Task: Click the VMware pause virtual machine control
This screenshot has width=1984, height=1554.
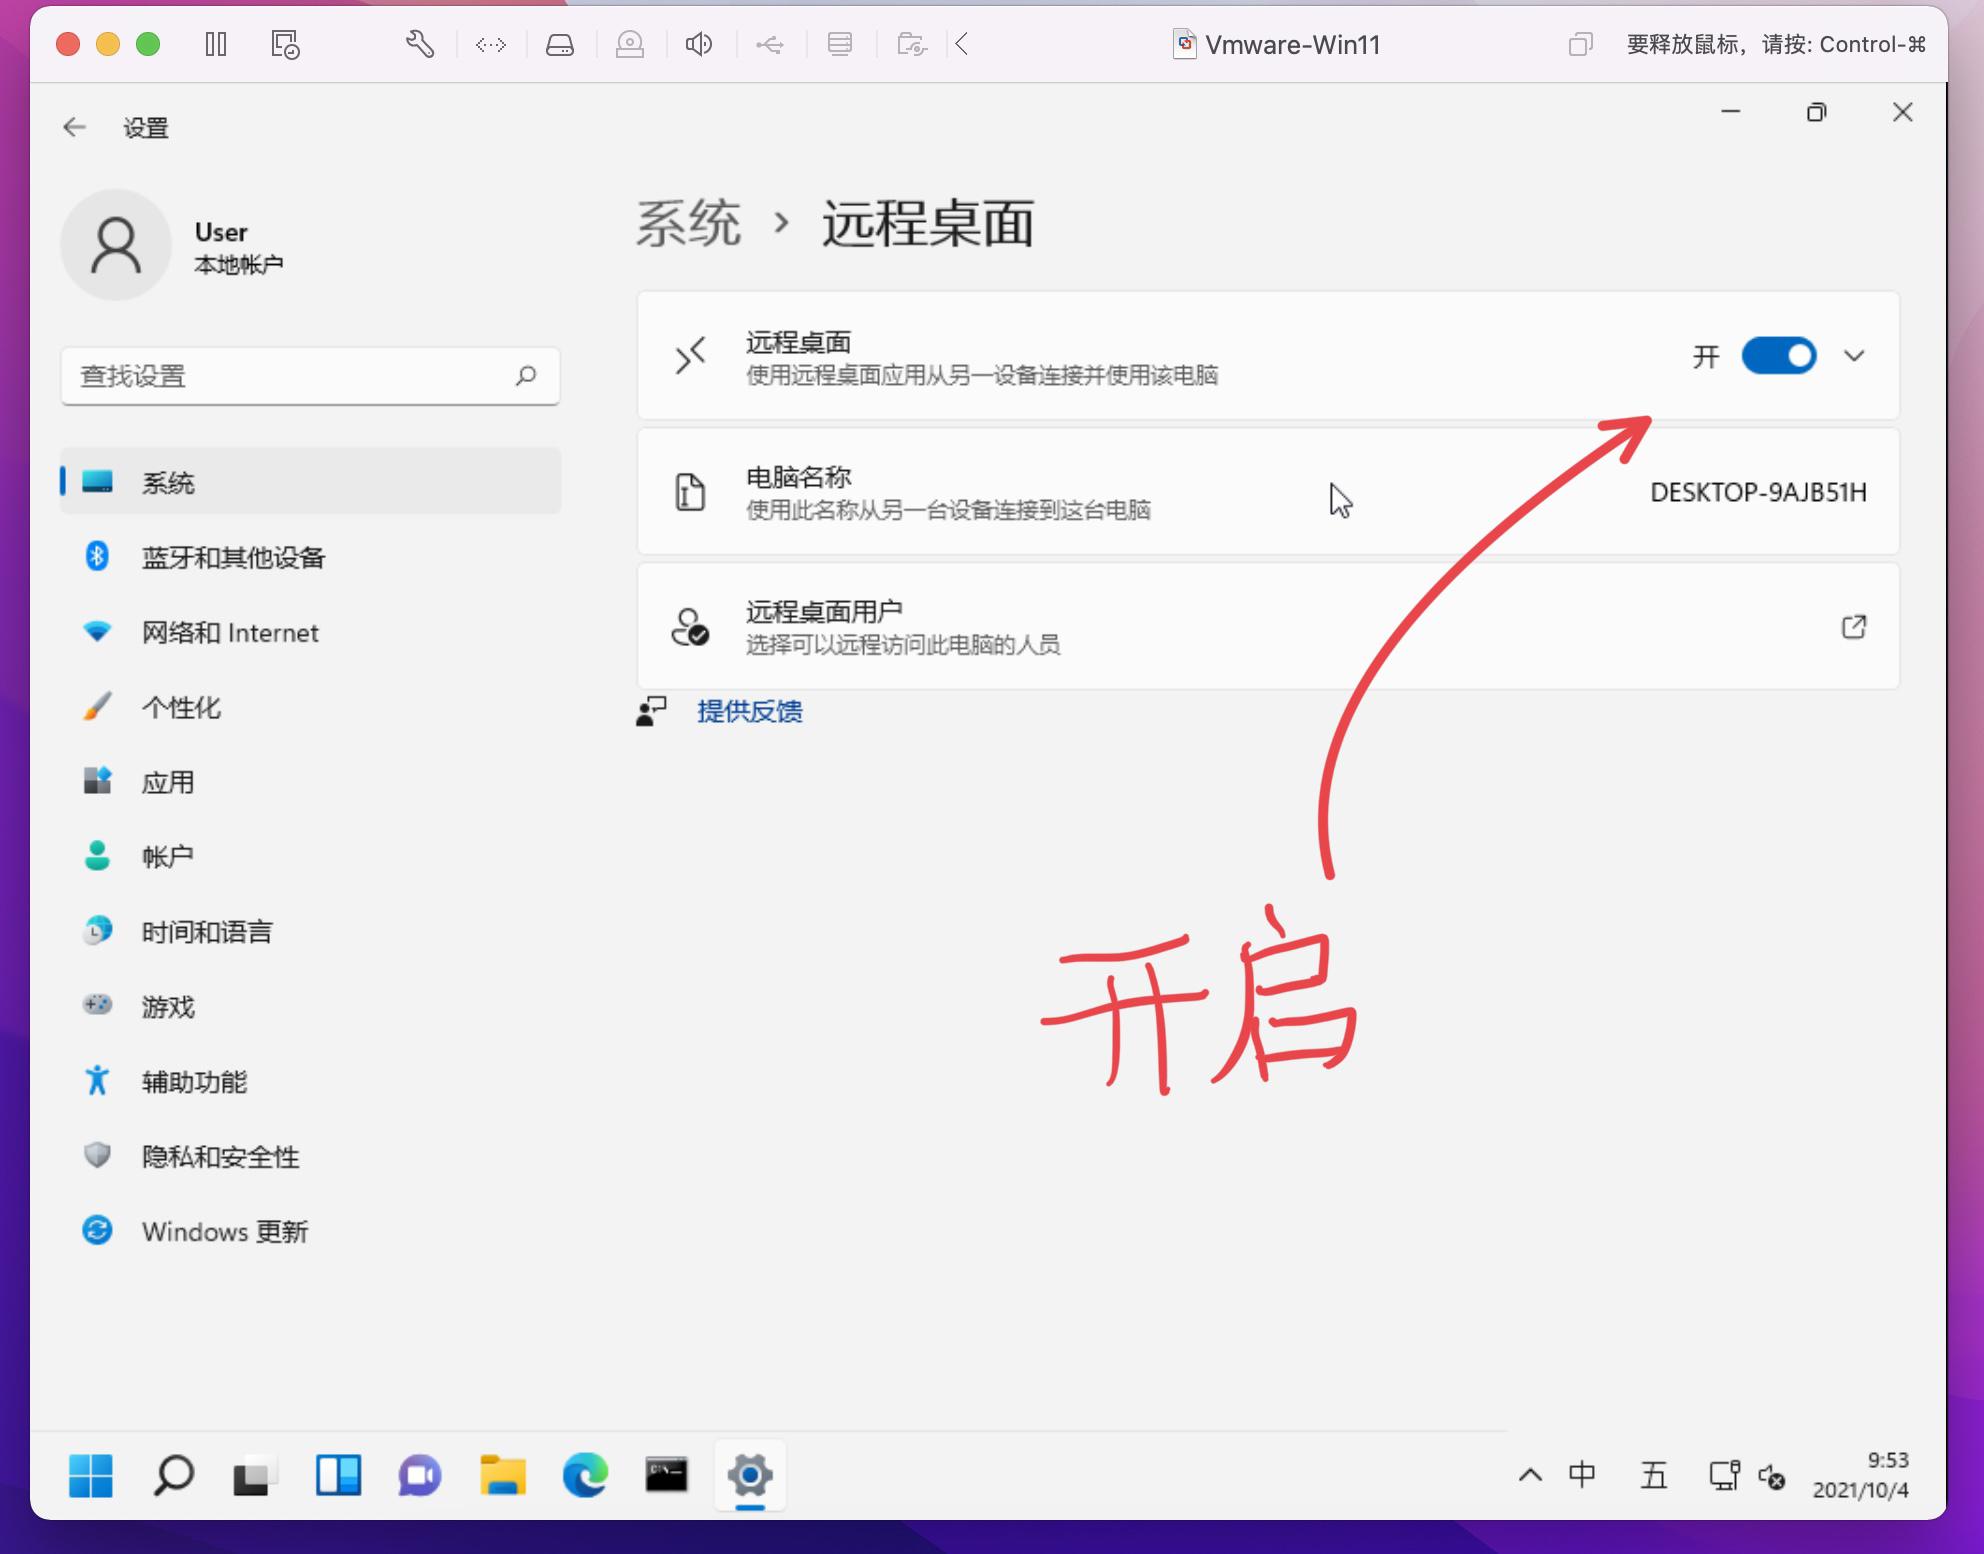Action: (x=216, y=45)
